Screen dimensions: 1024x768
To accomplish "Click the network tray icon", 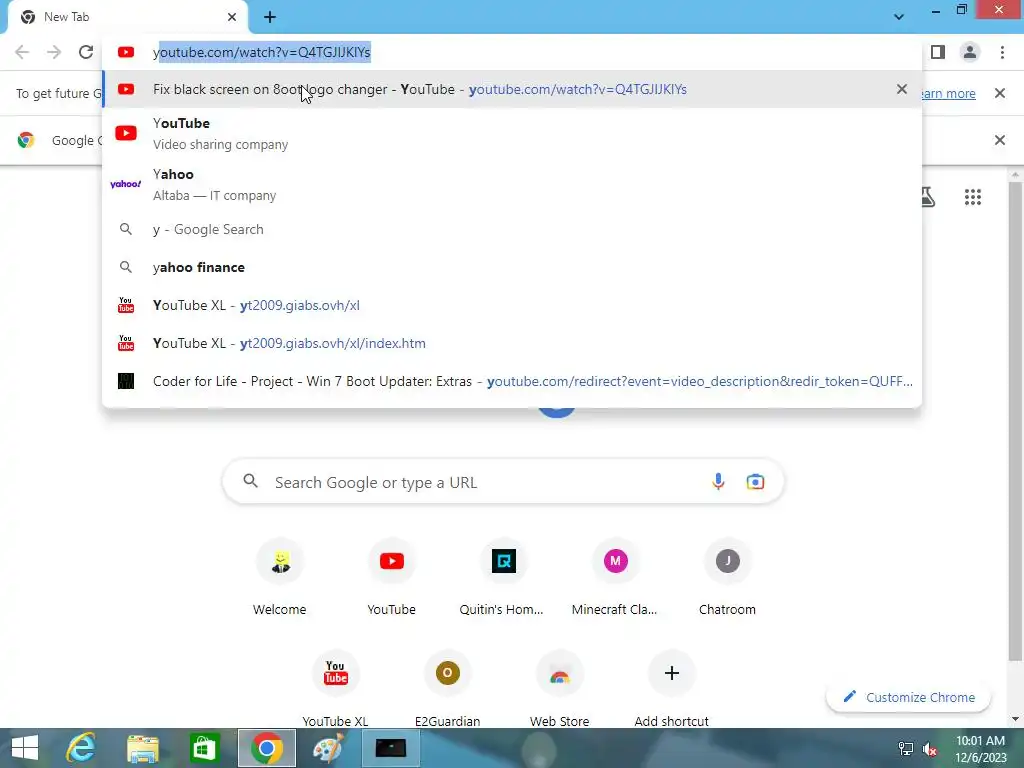I will pos(906,749).
